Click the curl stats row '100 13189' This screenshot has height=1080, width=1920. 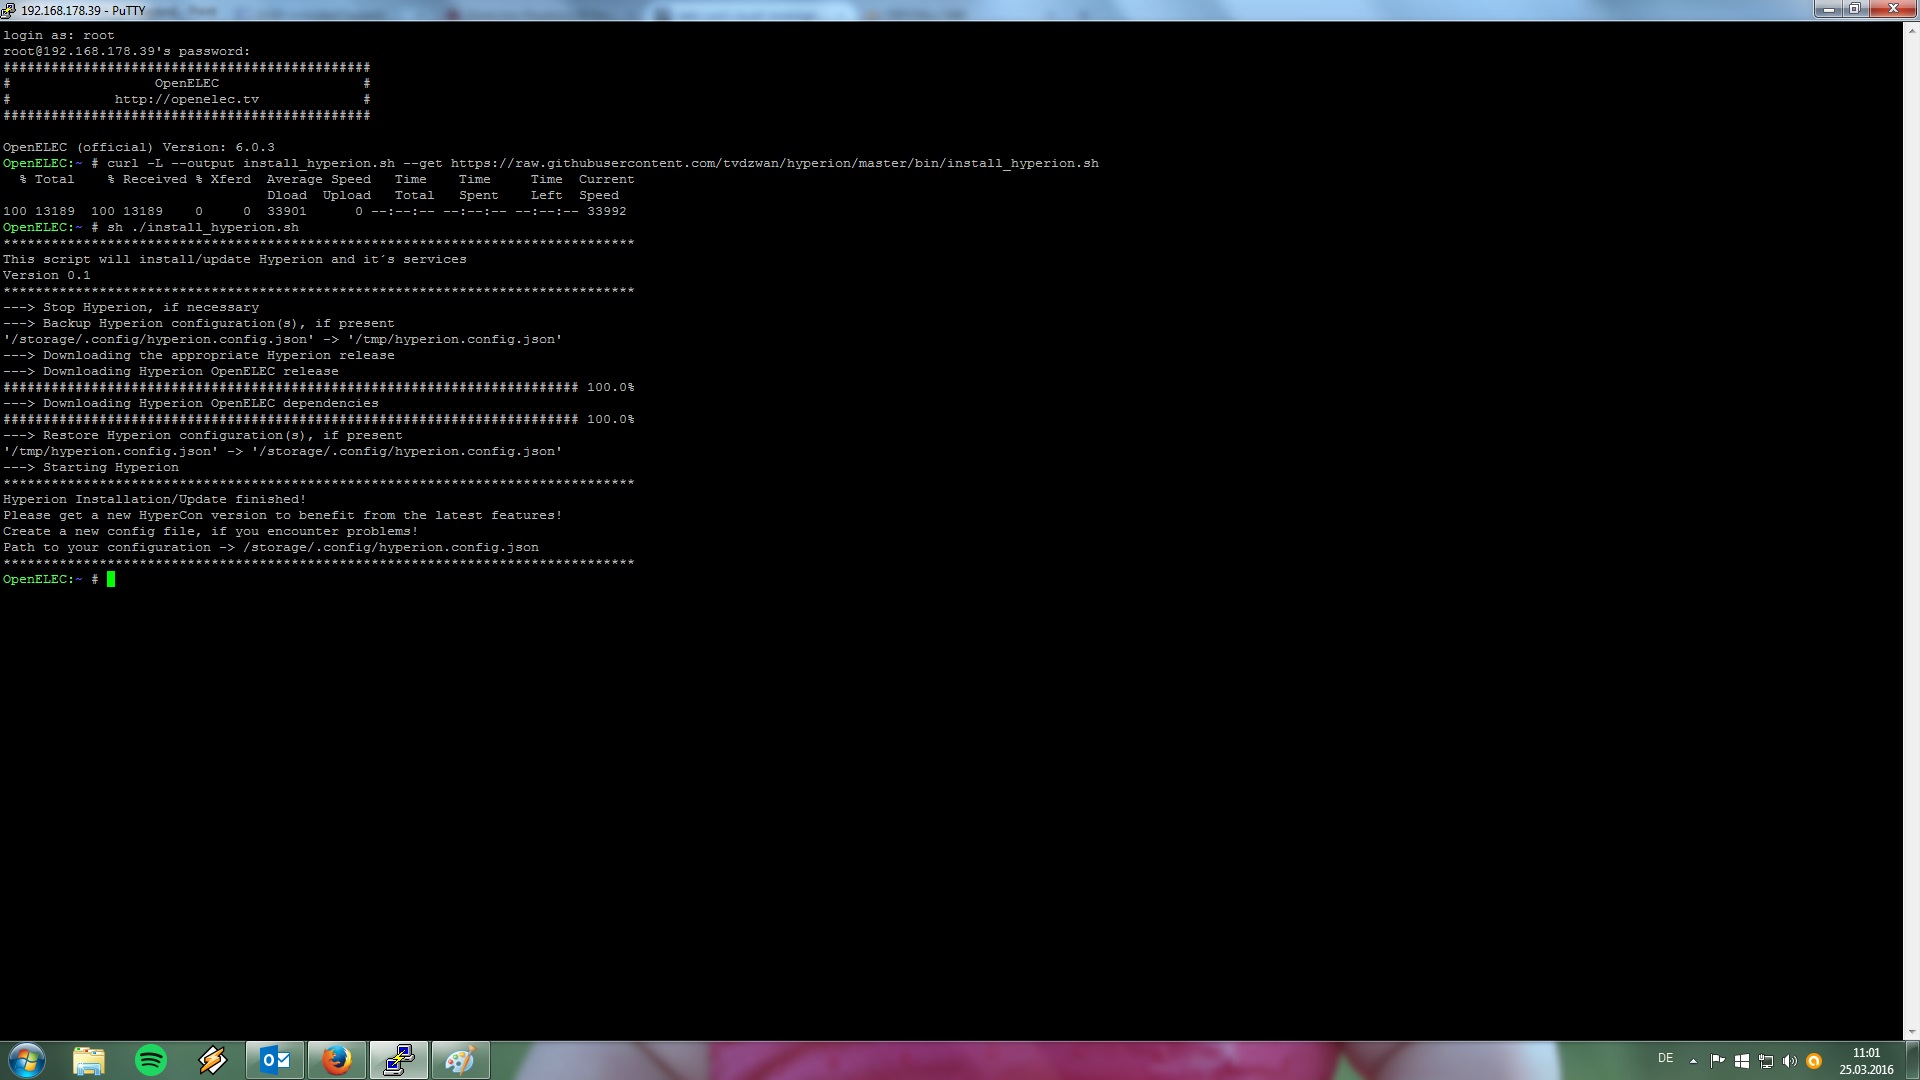tap(315, 211)
